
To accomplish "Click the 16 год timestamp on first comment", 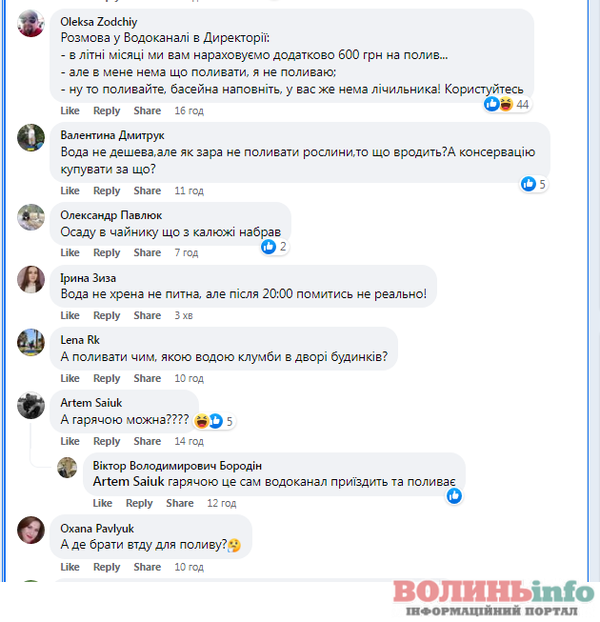I will point(189,111).
